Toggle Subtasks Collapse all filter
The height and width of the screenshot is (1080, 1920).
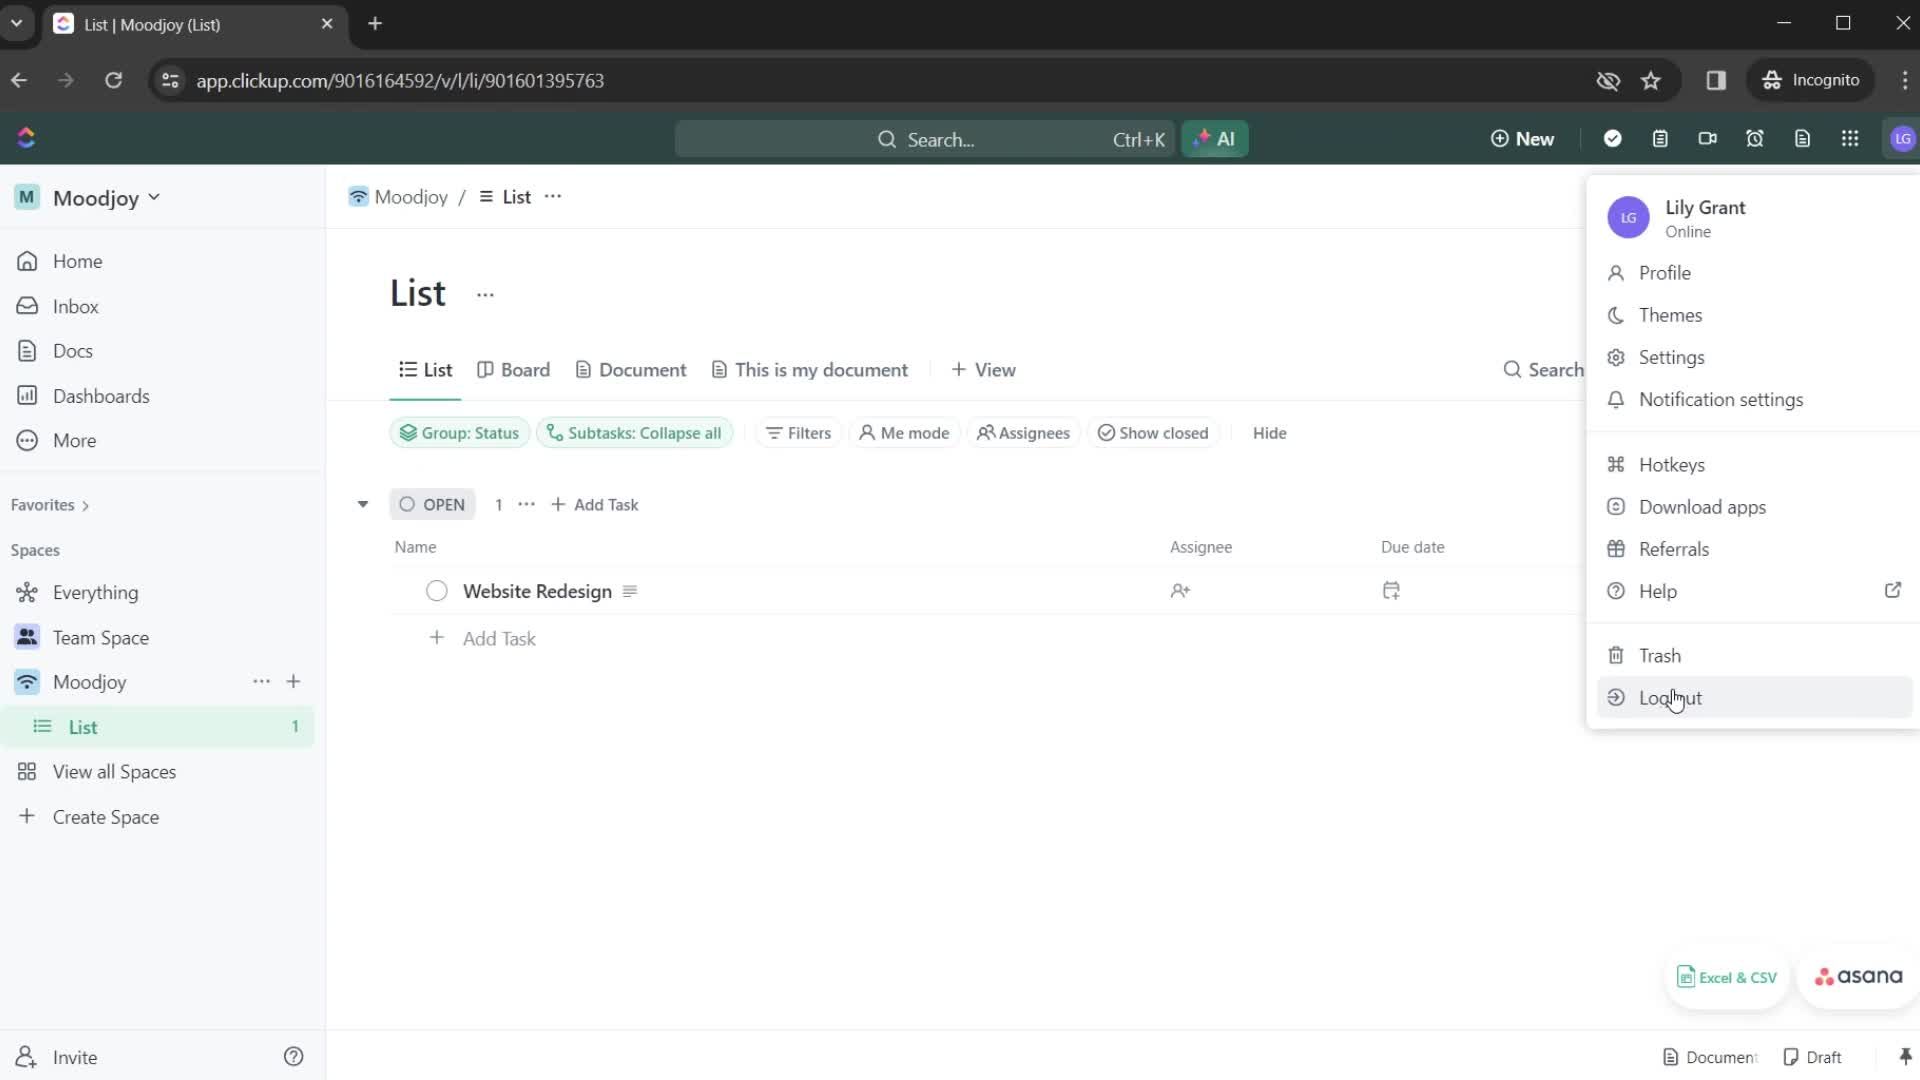click(x=634, y=433)
